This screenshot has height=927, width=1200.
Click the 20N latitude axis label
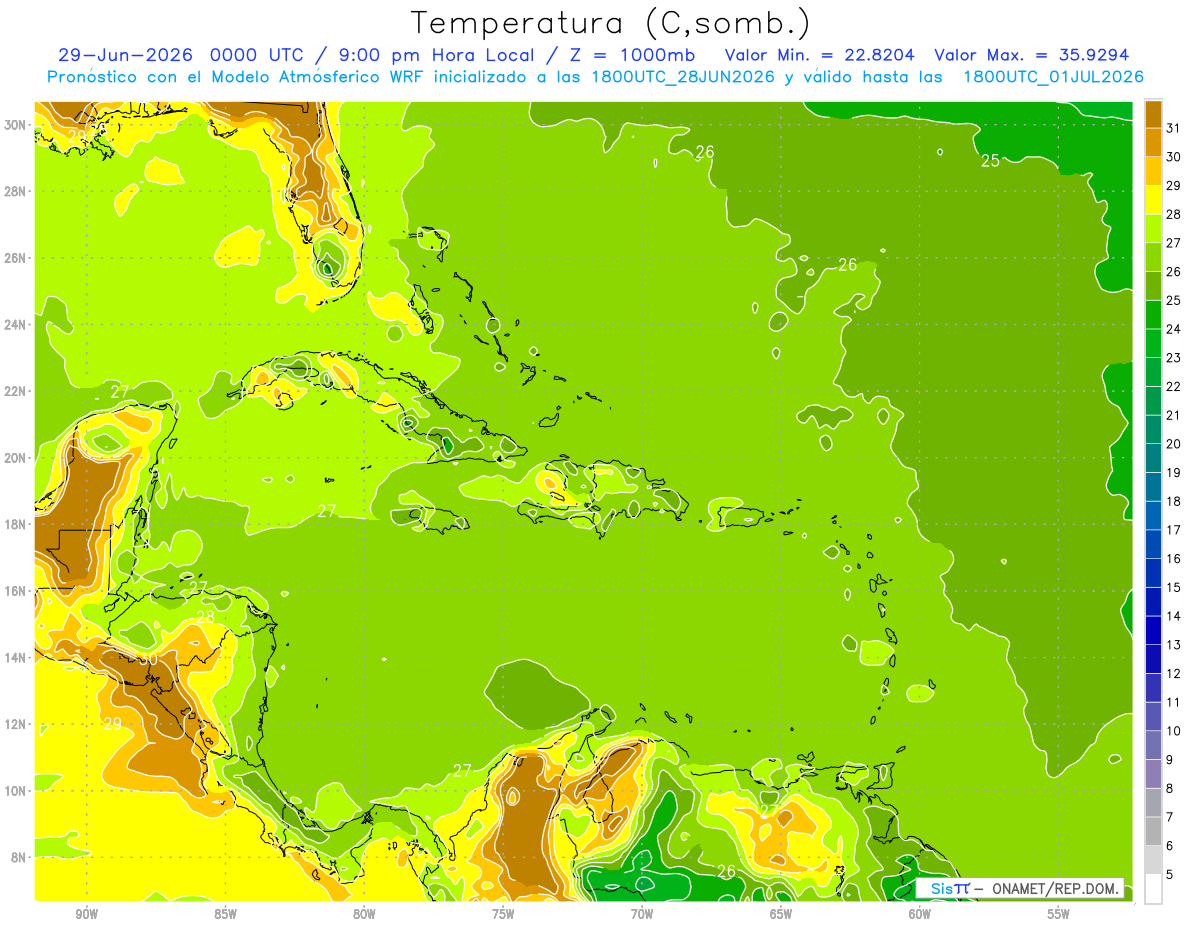[16, 458]
